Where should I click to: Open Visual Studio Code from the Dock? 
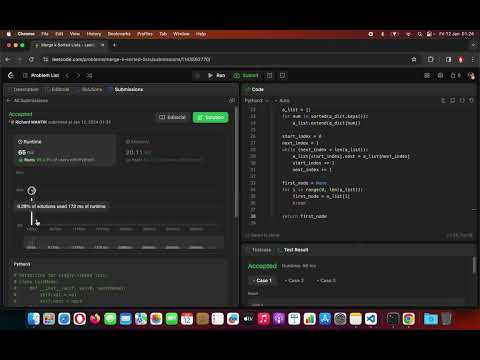click(371, 319)
